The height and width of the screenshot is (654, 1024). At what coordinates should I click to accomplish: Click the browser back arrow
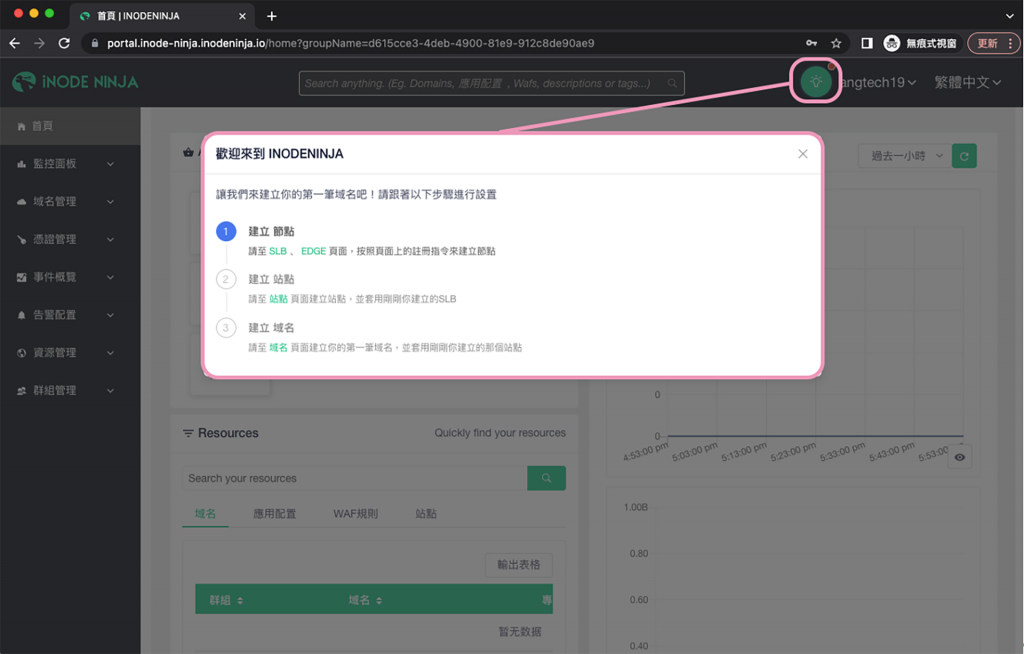[x=14, y=43]
